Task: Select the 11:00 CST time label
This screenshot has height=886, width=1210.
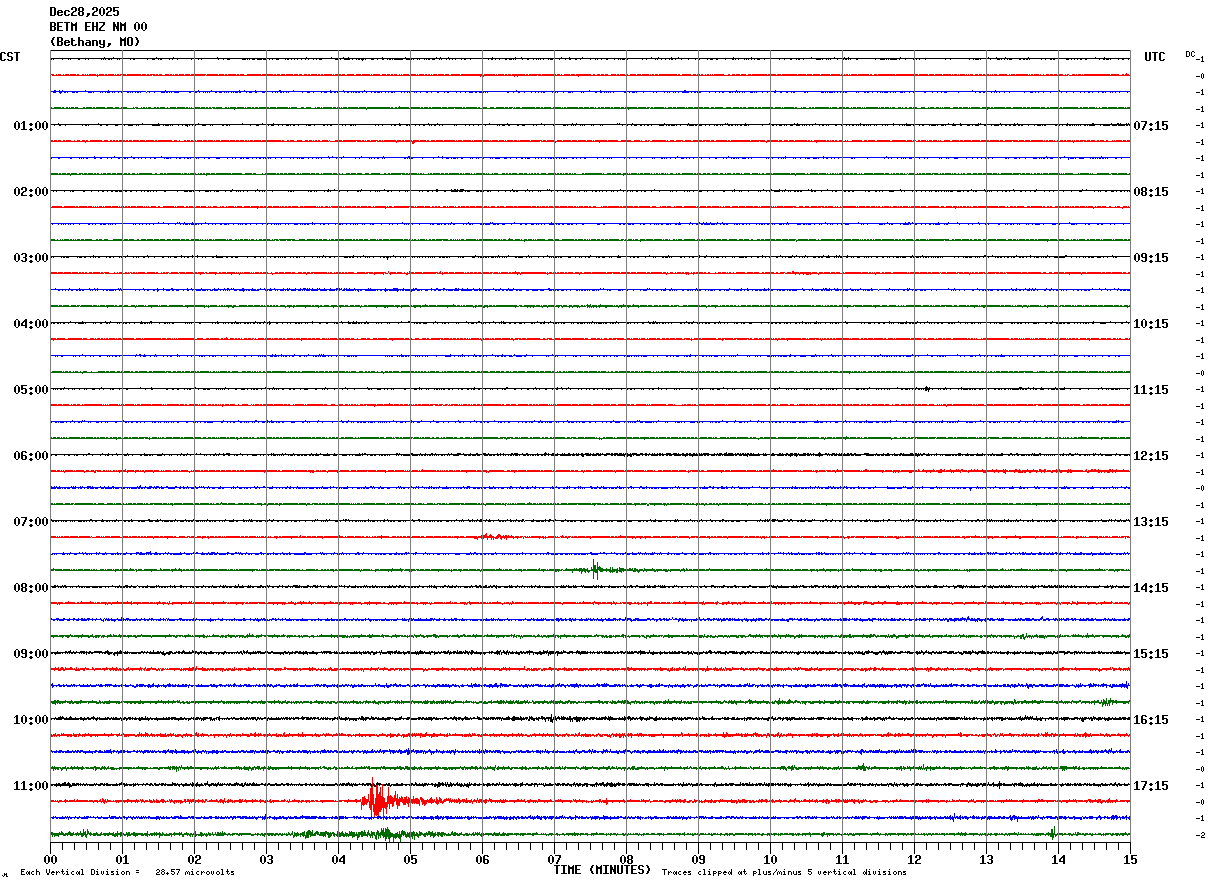Action: (31, 786)
